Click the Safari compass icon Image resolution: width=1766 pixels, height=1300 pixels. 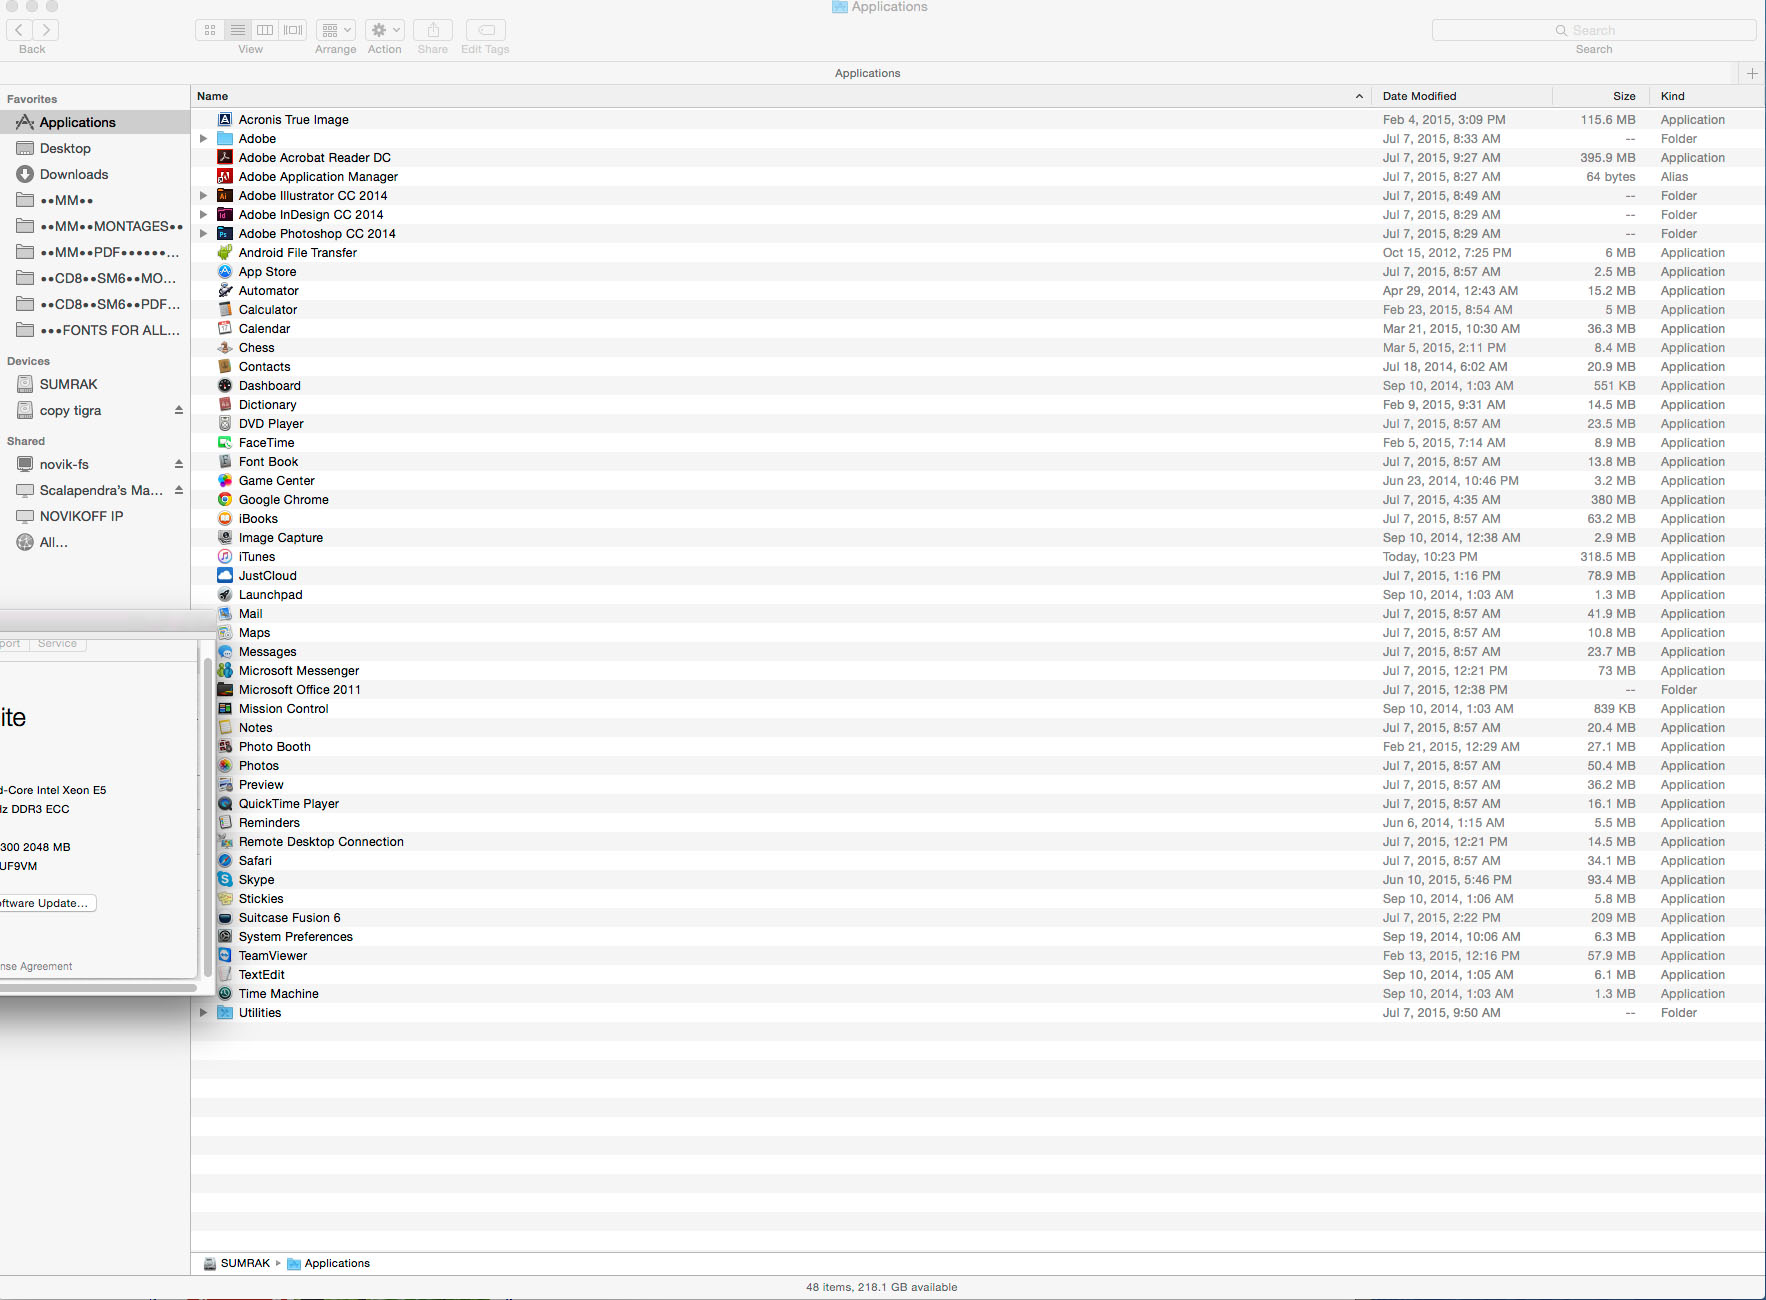click(225, 860)
